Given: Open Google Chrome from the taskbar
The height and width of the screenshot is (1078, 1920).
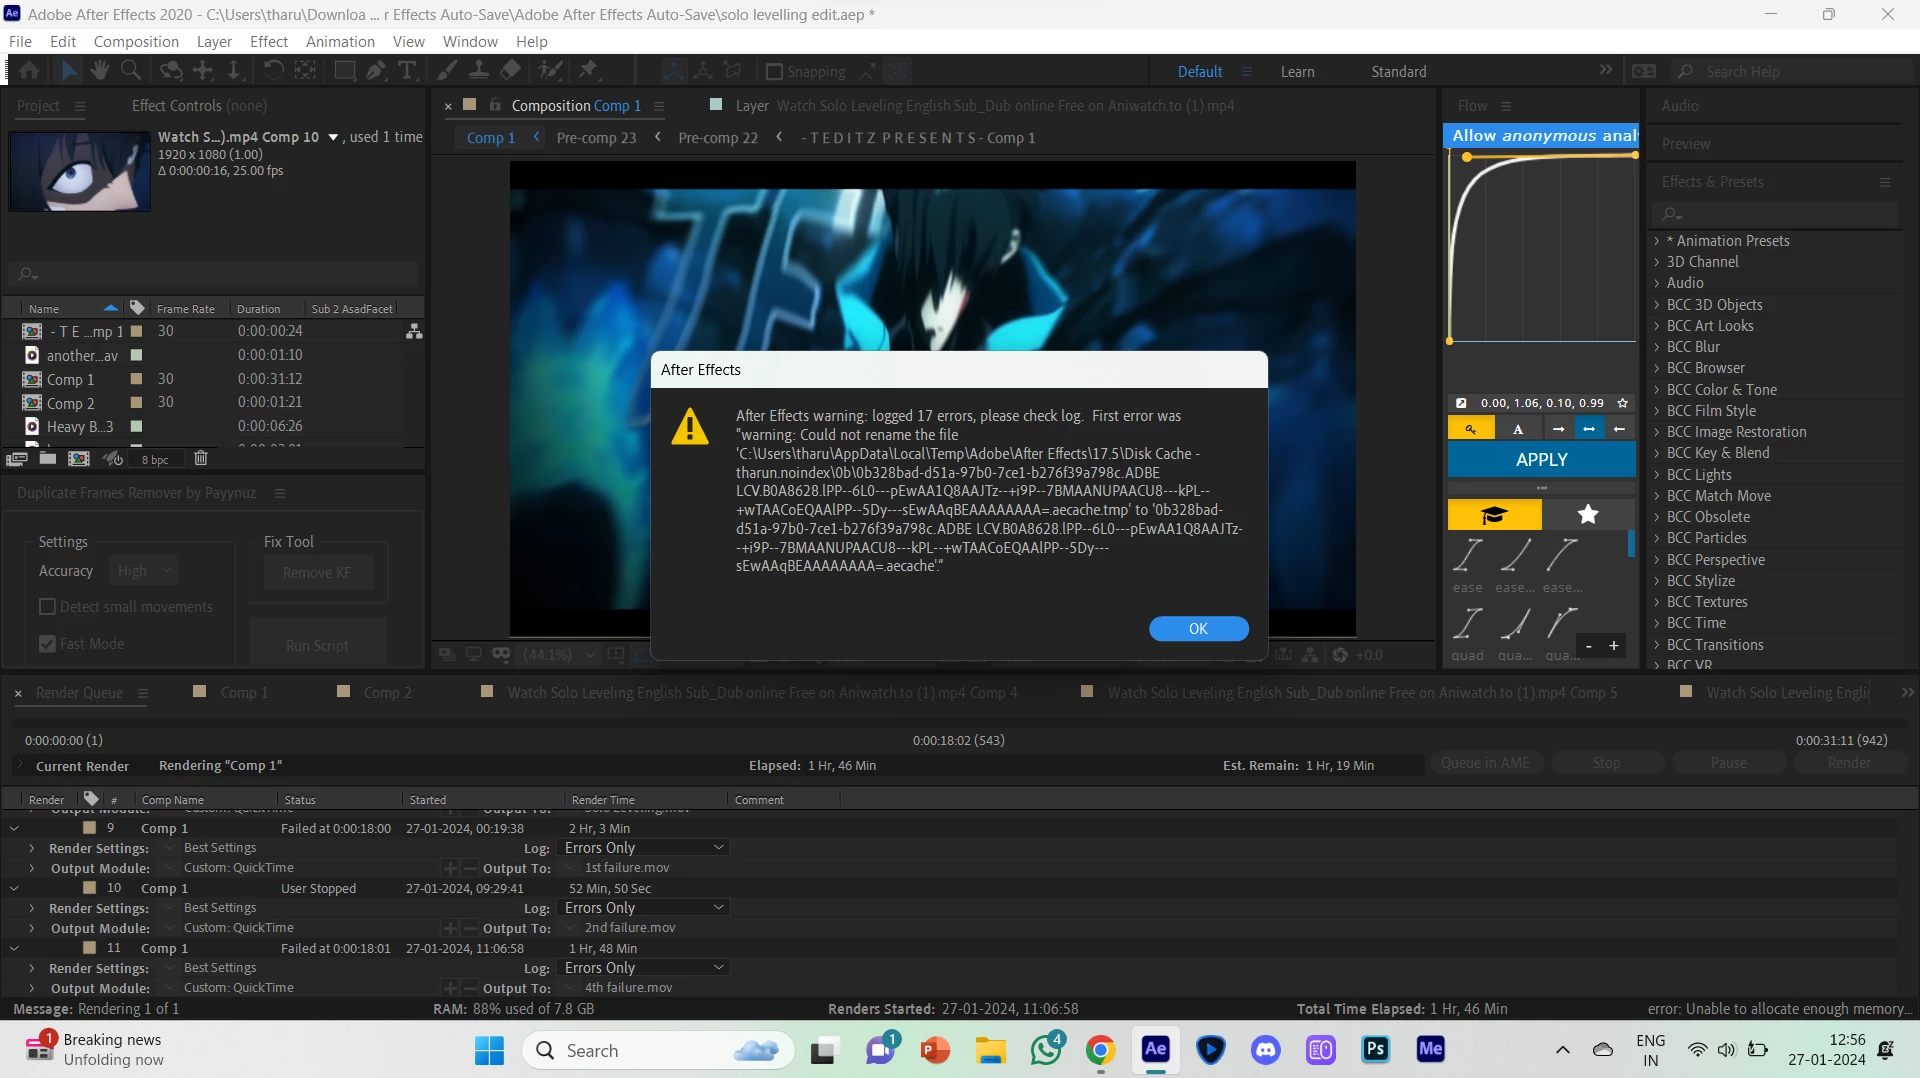Looking at the screenshot, I should (x=1100, y=1050).
